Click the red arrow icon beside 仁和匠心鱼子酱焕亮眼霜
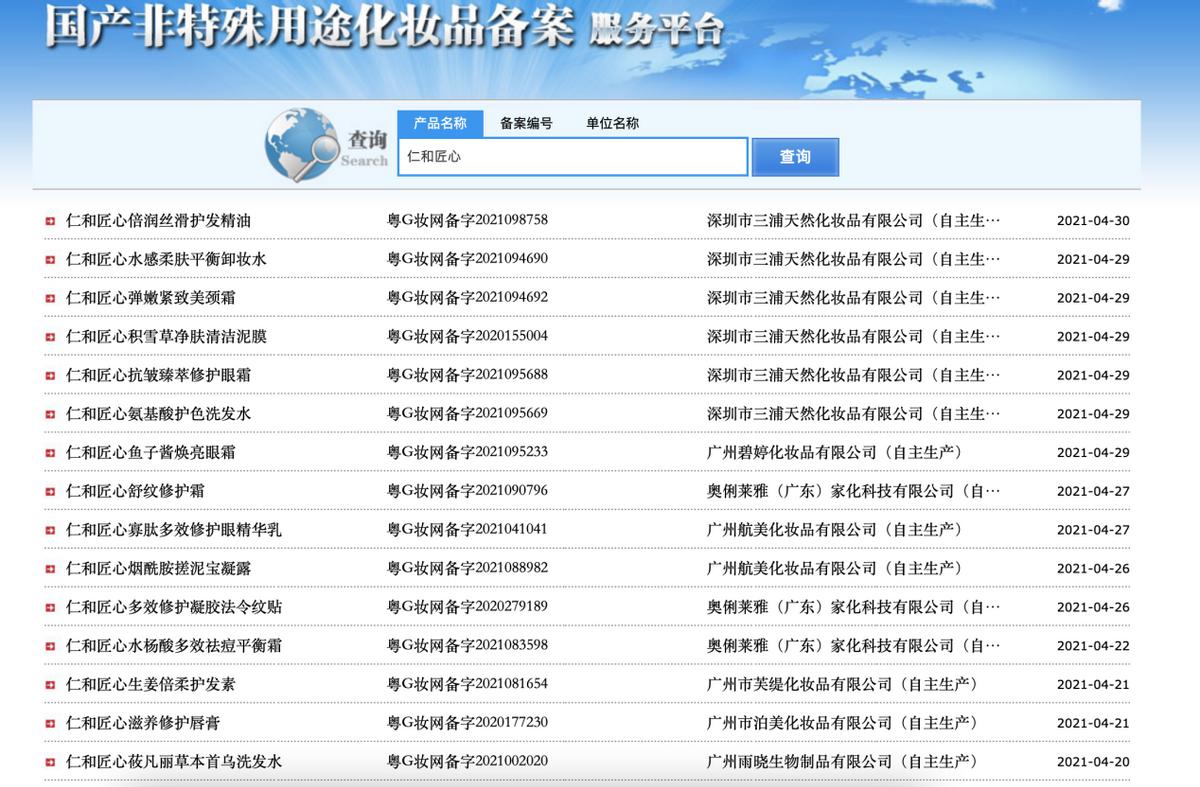This screenshot has height=787, width=1200. [48, 451]
